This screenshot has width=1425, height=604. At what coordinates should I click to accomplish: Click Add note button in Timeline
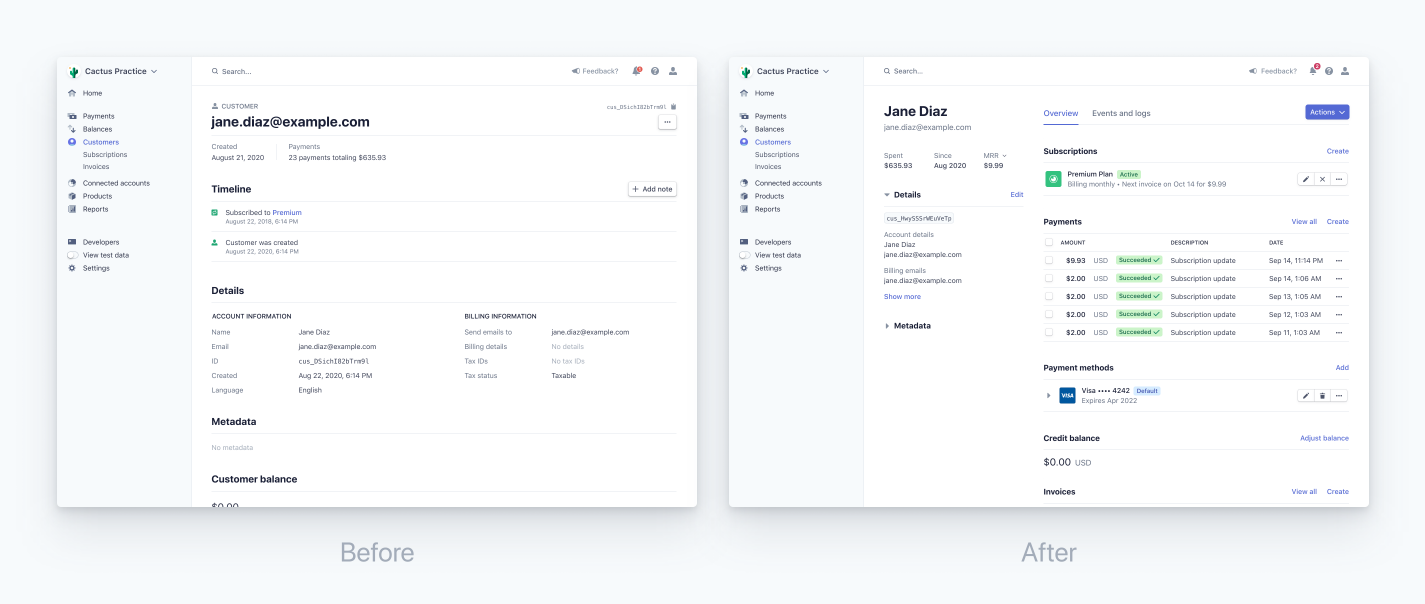652,189
